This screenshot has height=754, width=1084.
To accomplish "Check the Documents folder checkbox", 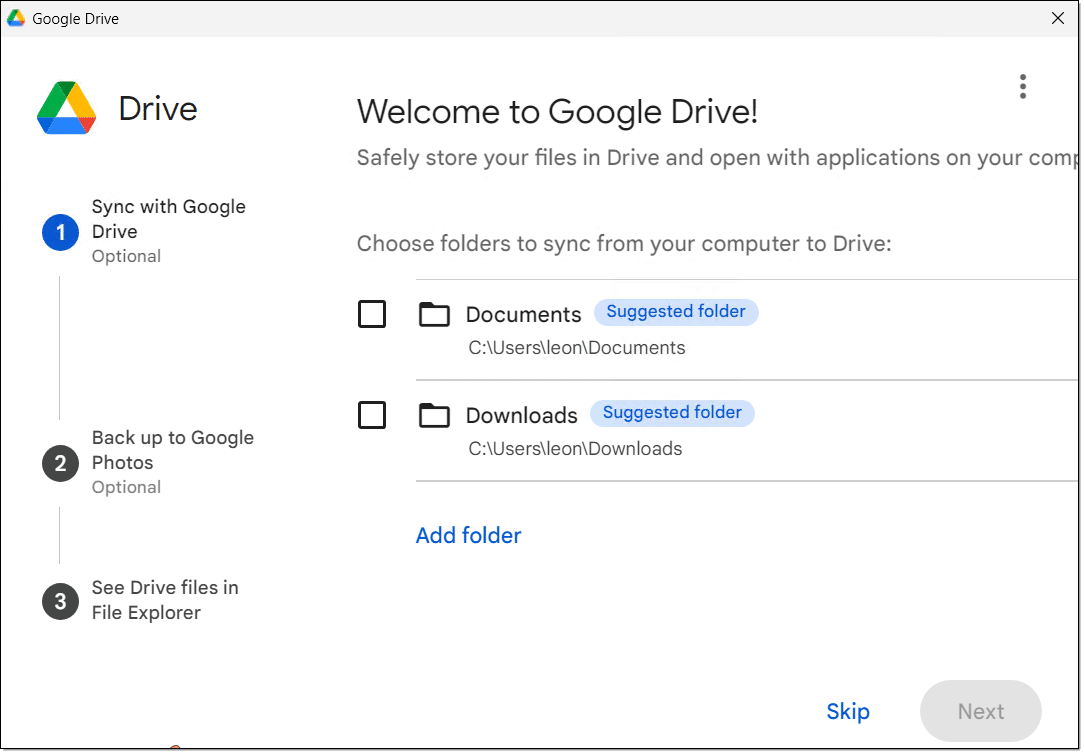I will (372, 314).
